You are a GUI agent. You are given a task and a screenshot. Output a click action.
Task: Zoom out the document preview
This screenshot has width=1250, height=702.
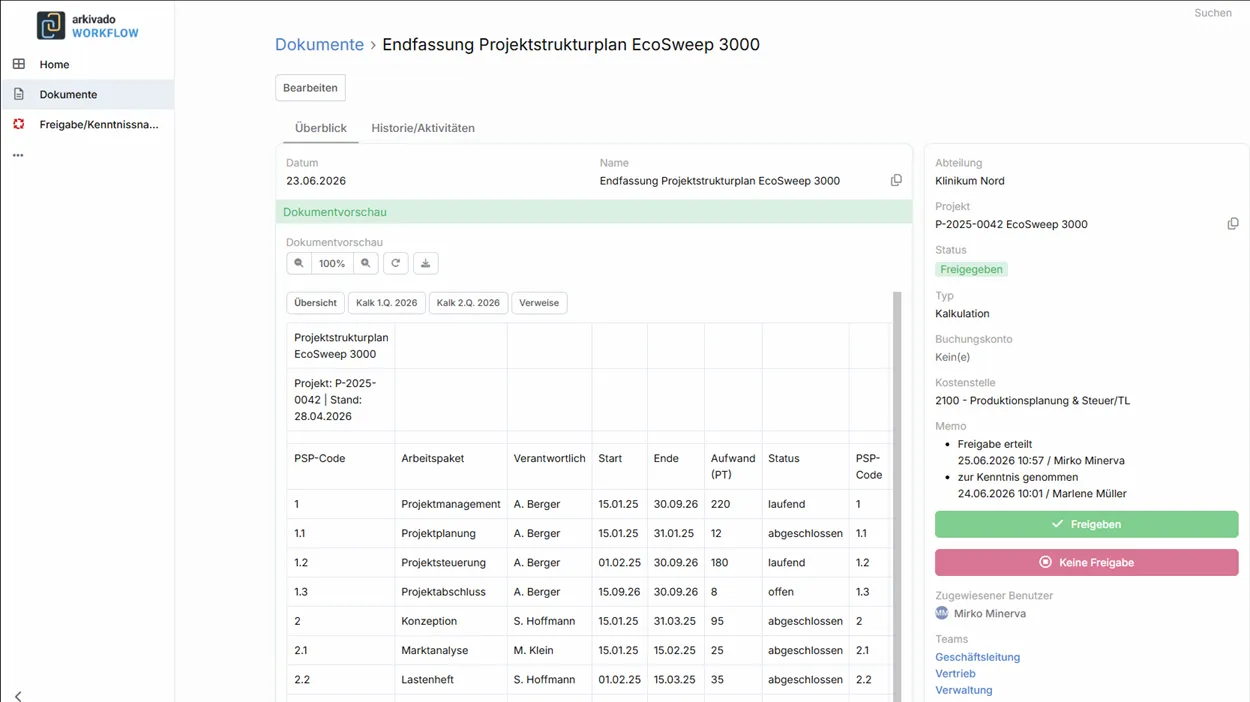(299, 263)
